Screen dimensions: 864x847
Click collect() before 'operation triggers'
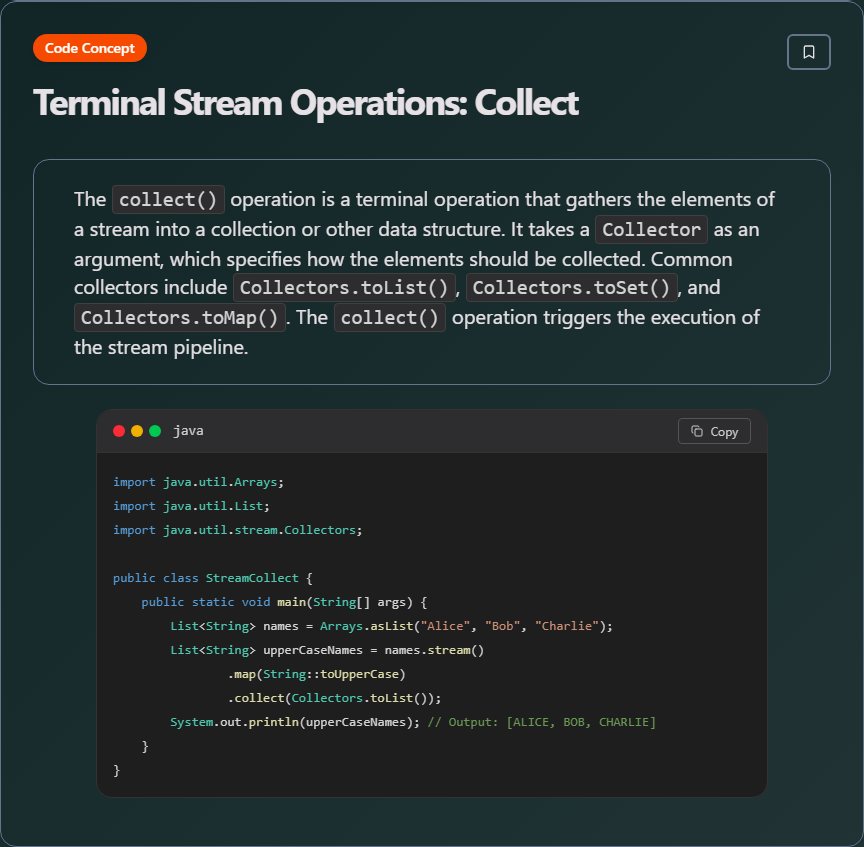click(x=390, y=318)
